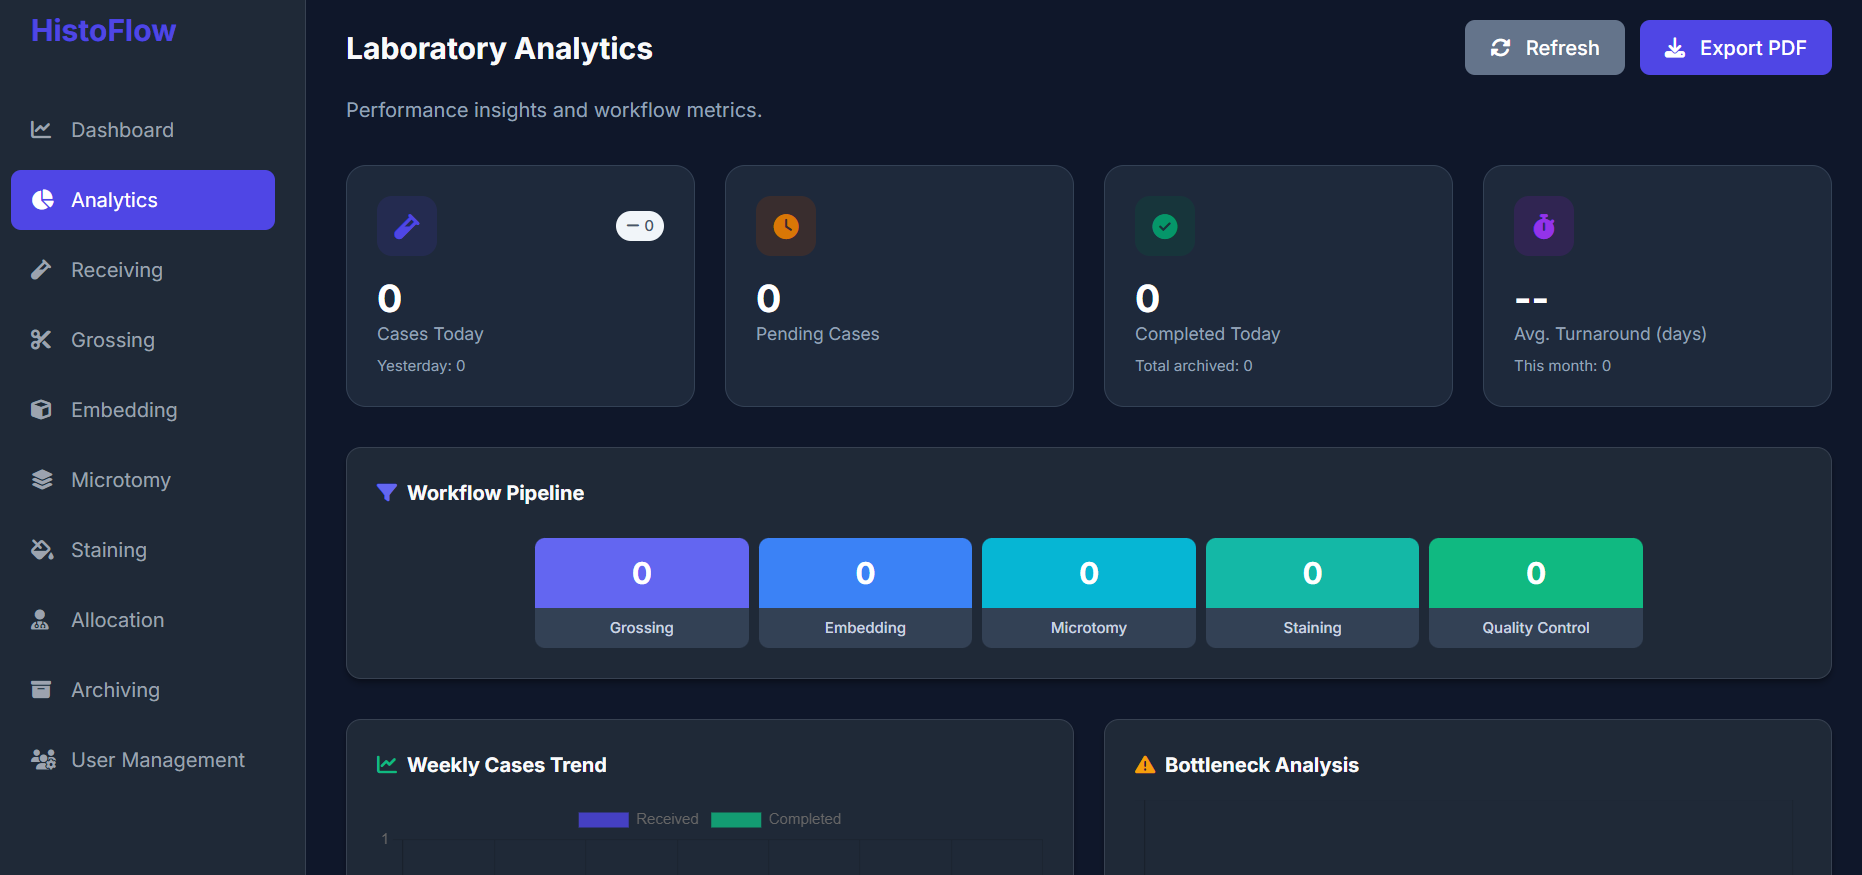Go to the Receiving page
Viewport: 1862px width, 875px height.
(143, 270)
